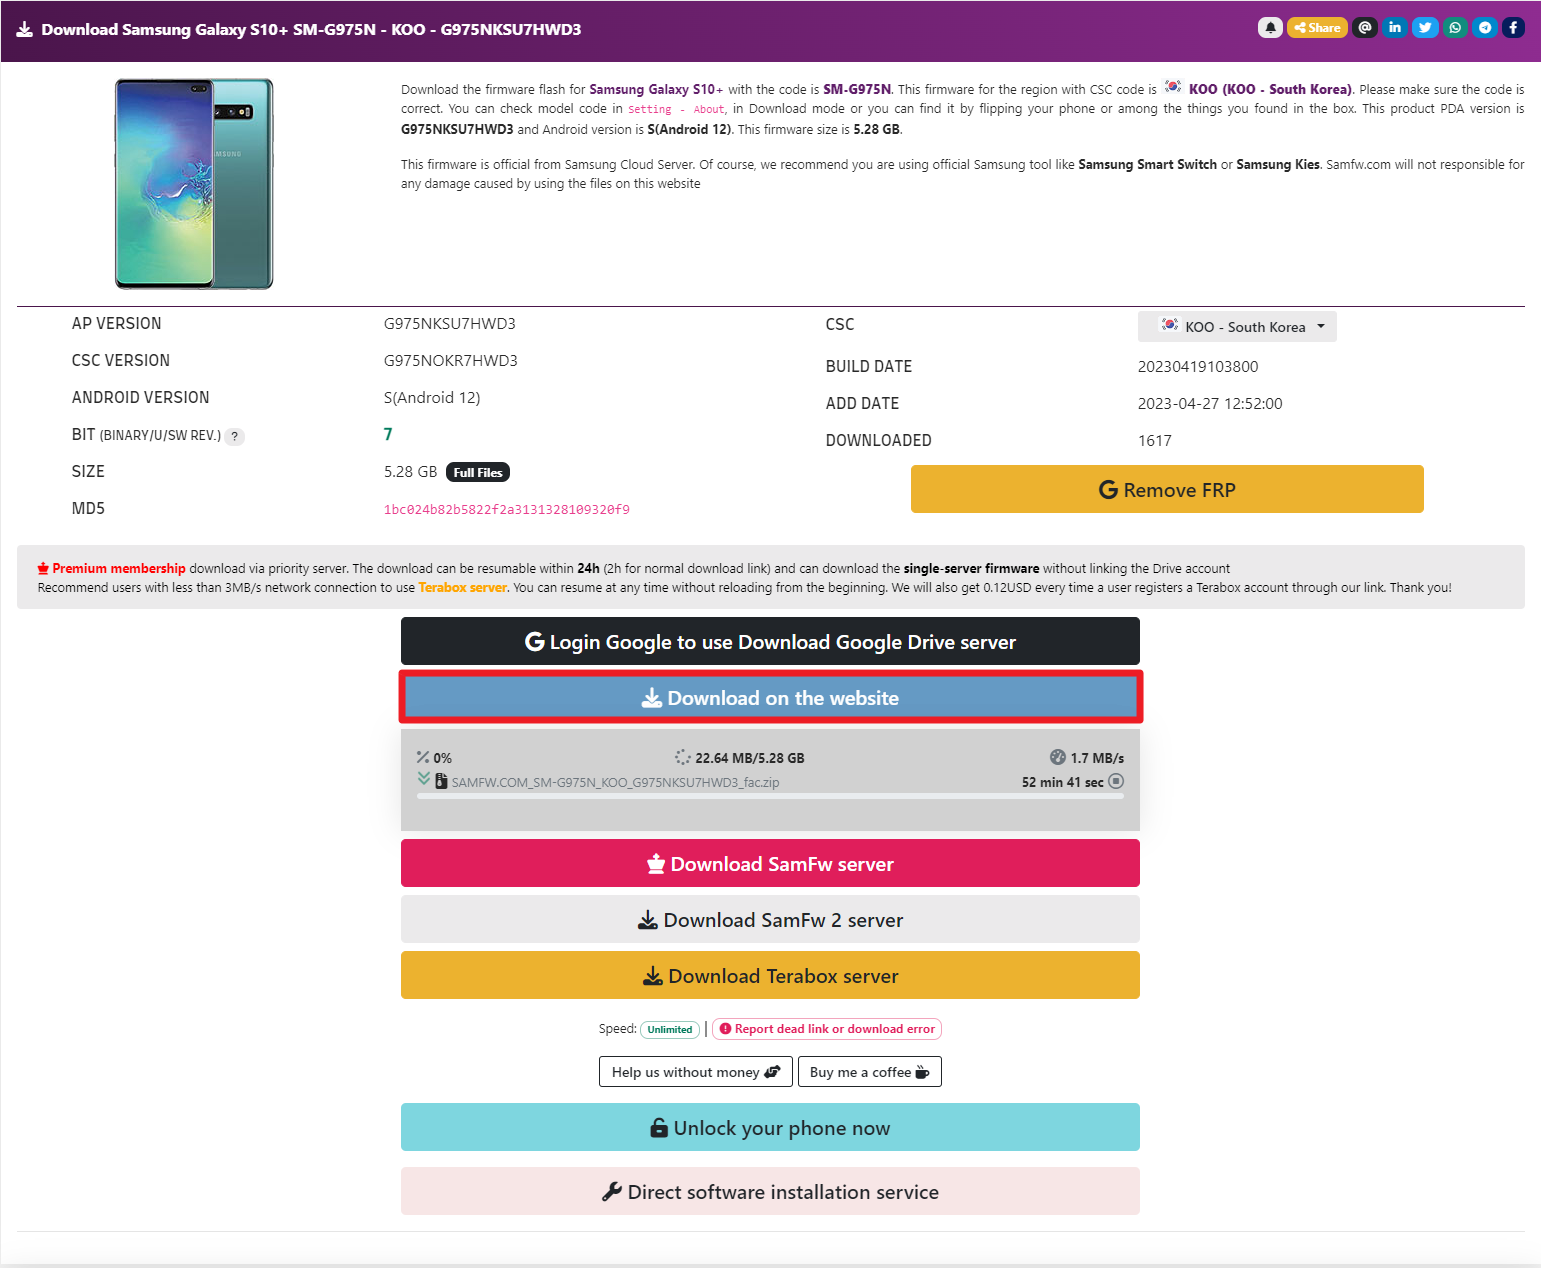Screen dimensions: 1541x1268
Task: Click the S(Android 12) version value
Action: point(432,398)
